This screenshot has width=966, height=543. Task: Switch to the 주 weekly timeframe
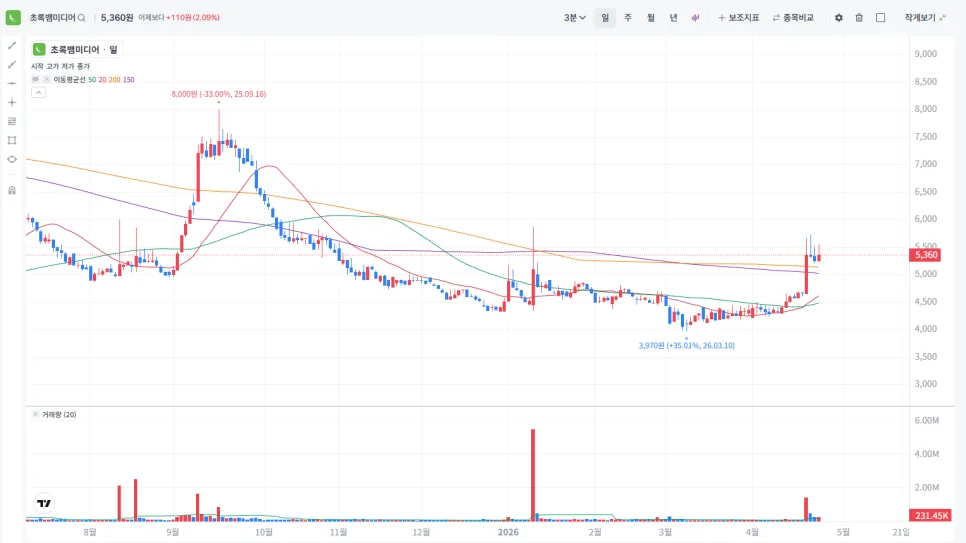(x=628, y=18)
